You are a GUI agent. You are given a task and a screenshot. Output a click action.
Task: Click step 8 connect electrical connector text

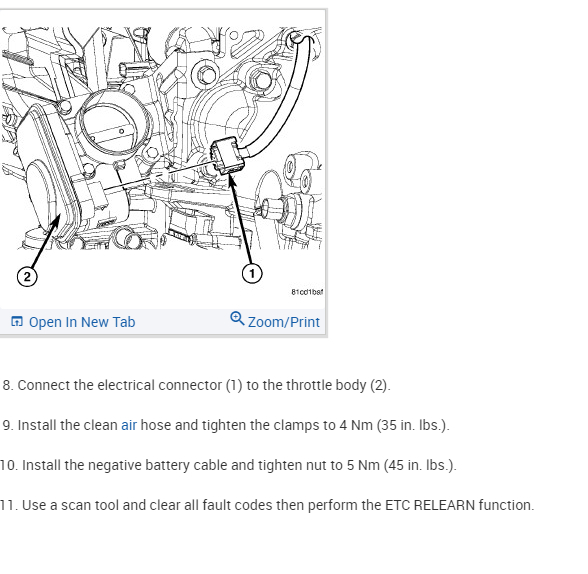coord(196,385)
